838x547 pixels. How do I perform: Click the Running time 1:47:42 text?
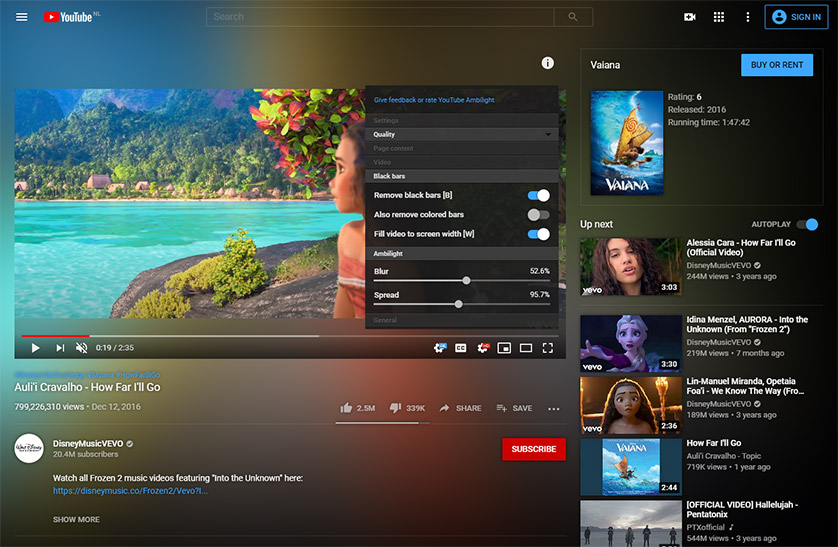709,122
